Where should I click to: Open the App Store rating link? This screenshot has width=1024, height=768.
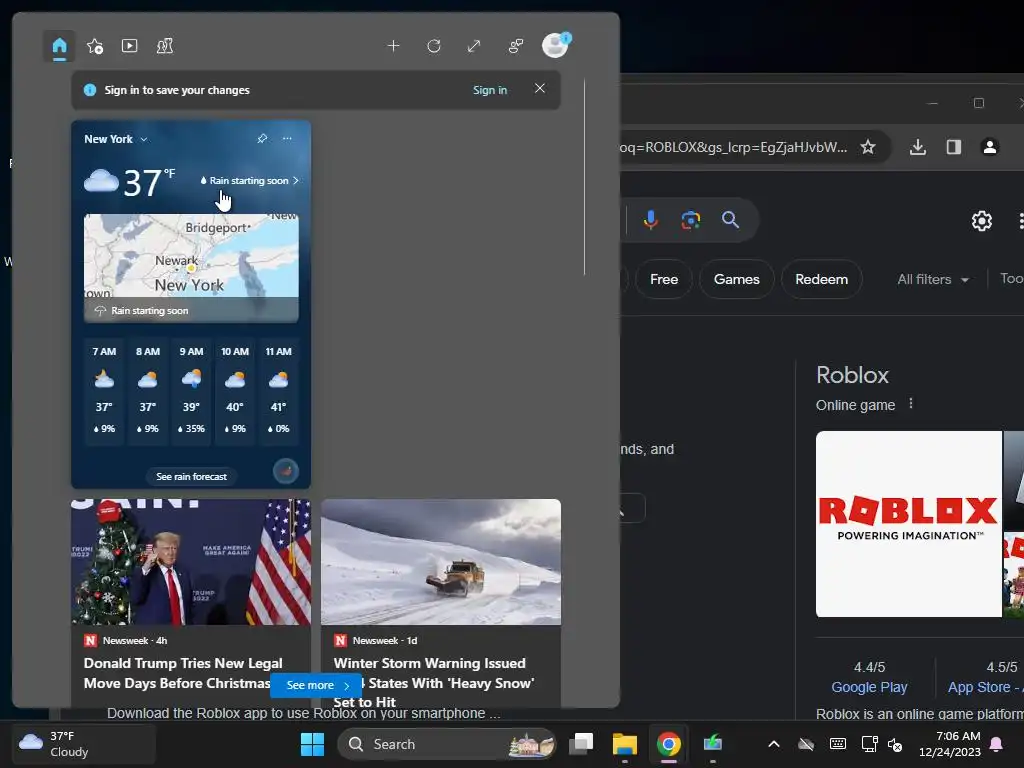click(x=983, y=687)
